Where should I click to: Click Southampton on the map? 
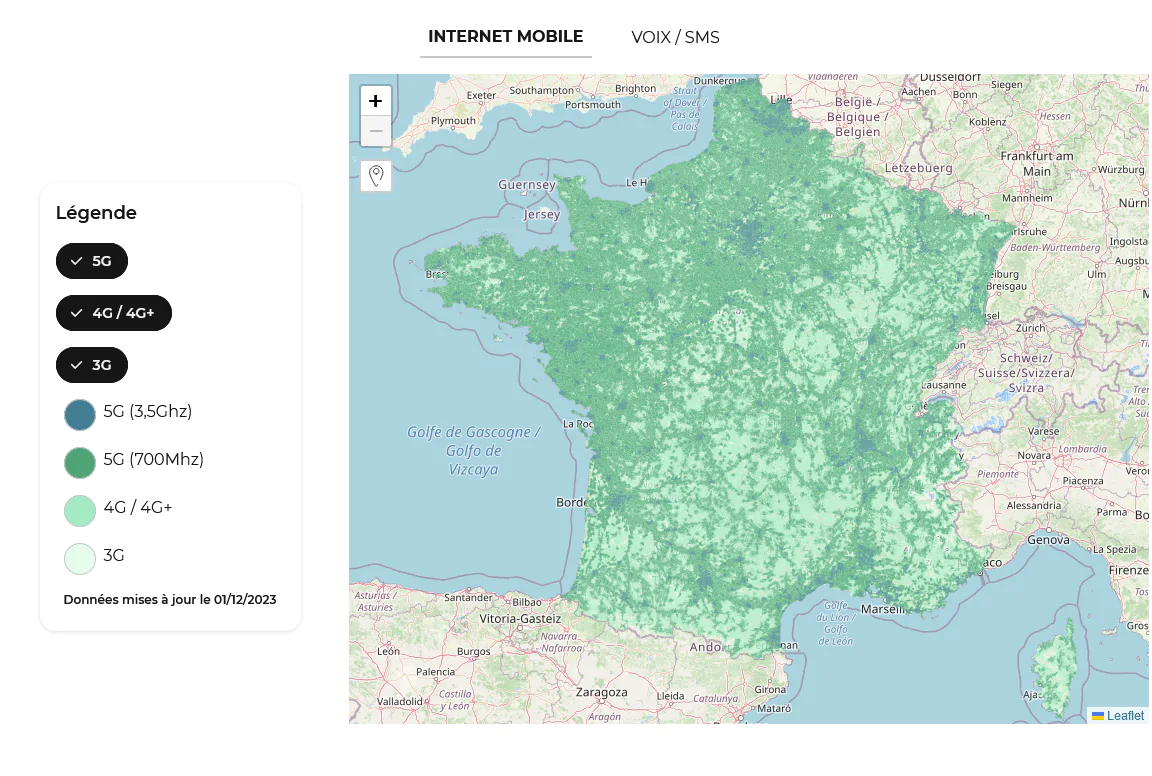point(541,90)
